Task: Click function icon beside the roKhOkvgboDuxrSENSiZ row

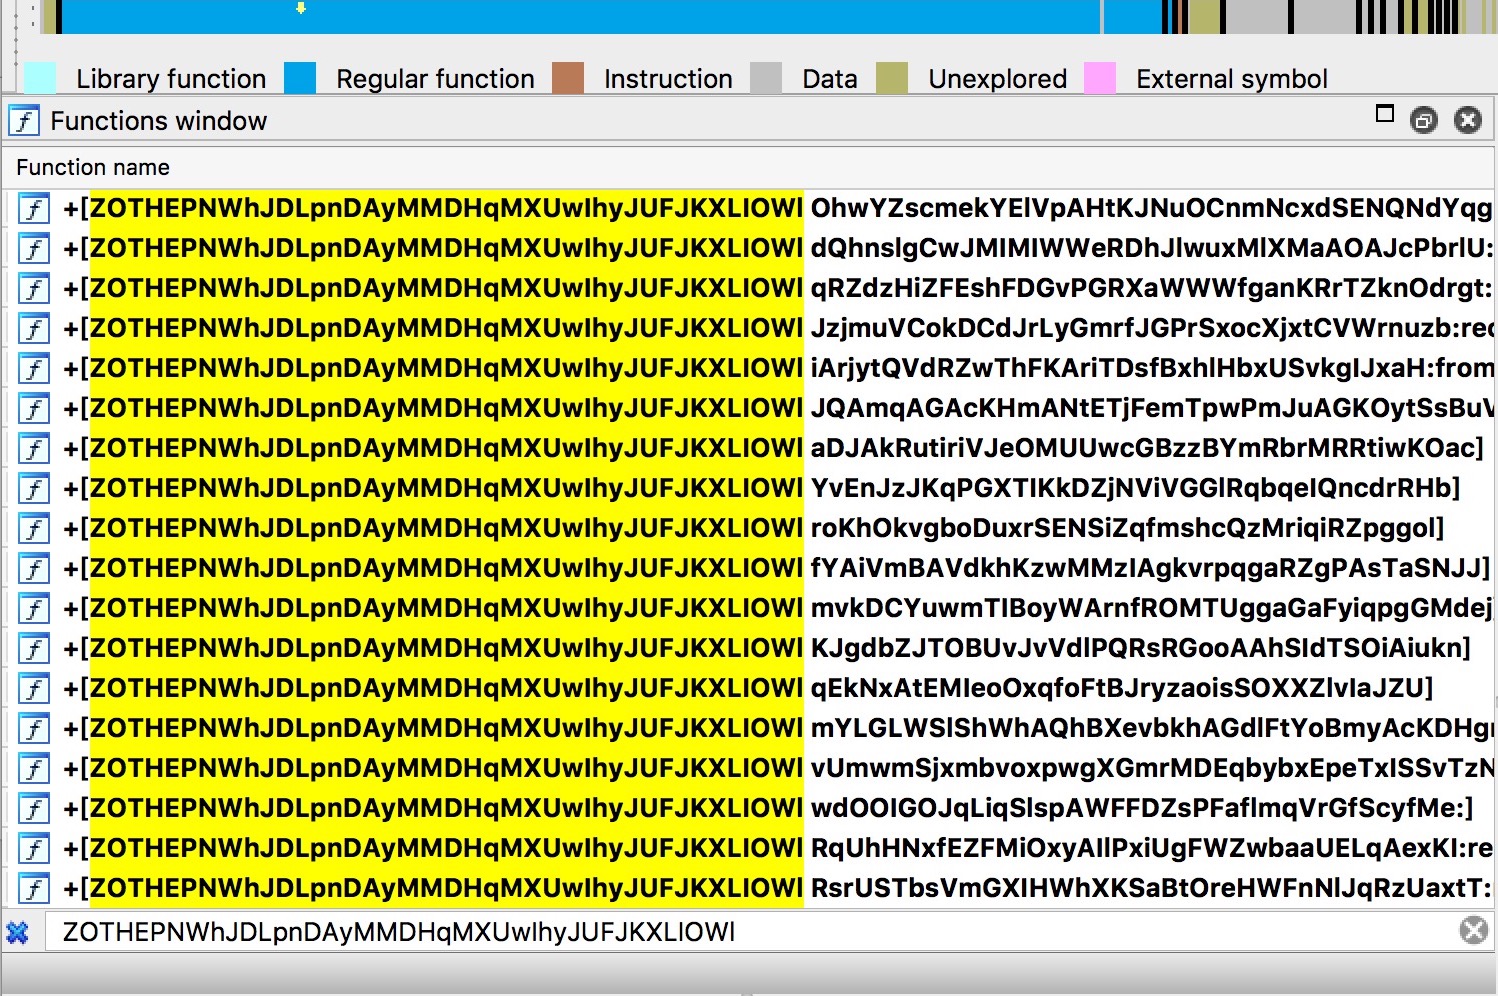Action: tap(35, 528)
